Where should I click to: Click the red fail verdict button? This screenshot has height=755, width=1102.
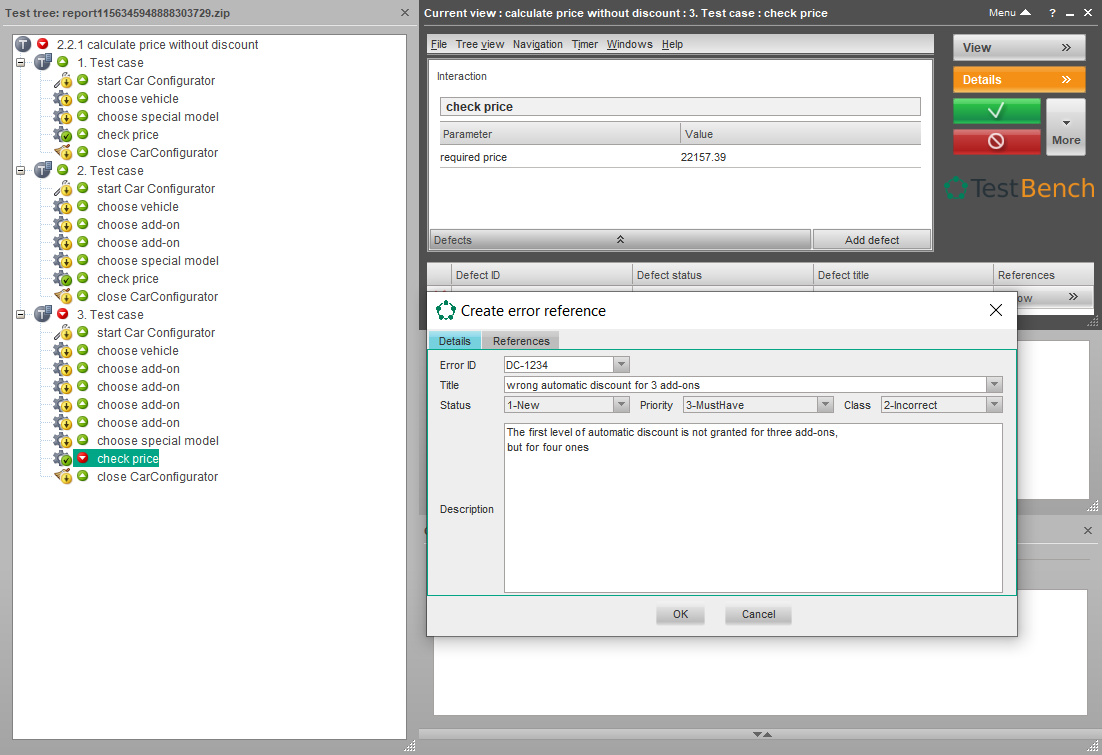[996, 141]
